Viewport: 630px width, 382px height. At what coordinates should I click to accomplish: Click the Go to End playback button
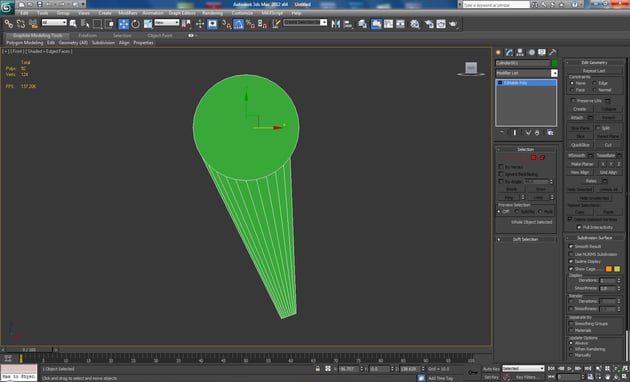point(588,368)
